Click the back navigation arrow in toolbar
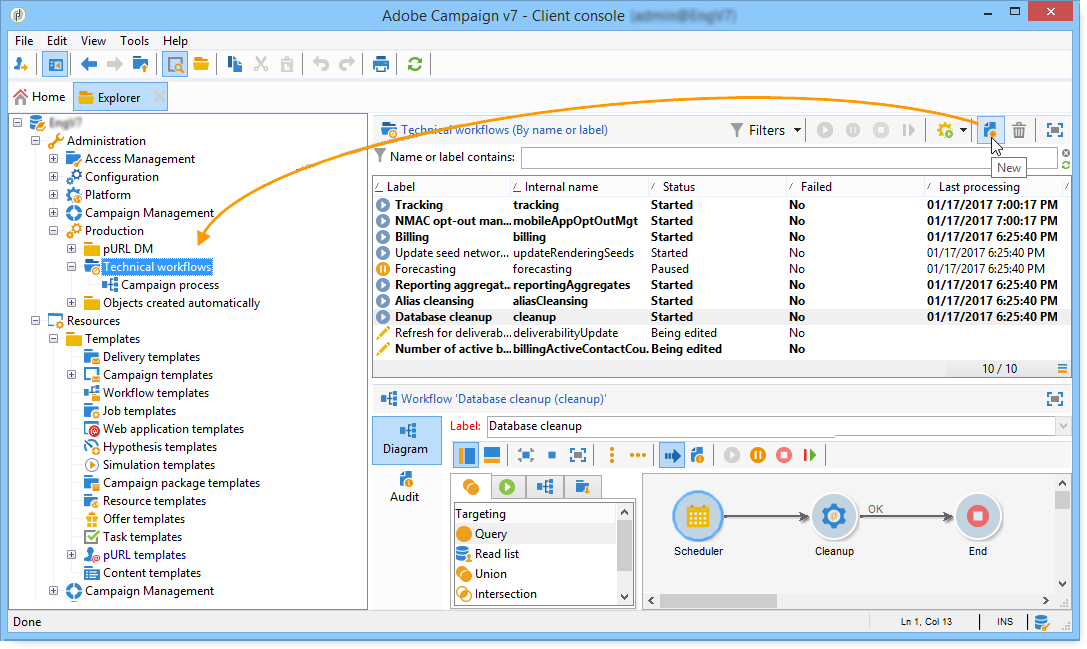 [89, 64]
